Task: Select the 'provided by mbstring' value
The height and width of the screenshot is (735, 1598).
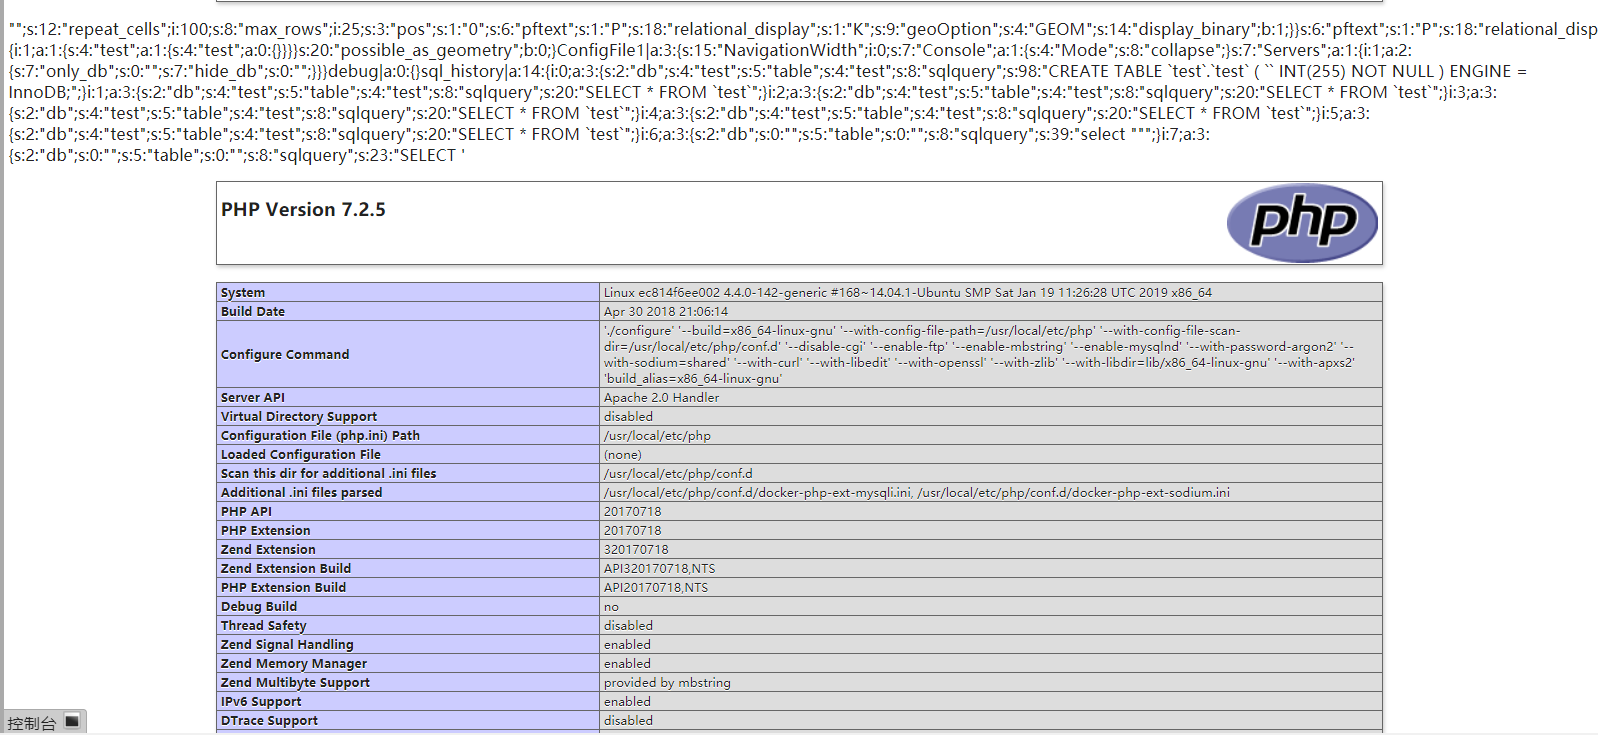Action: tap(667, 683)
